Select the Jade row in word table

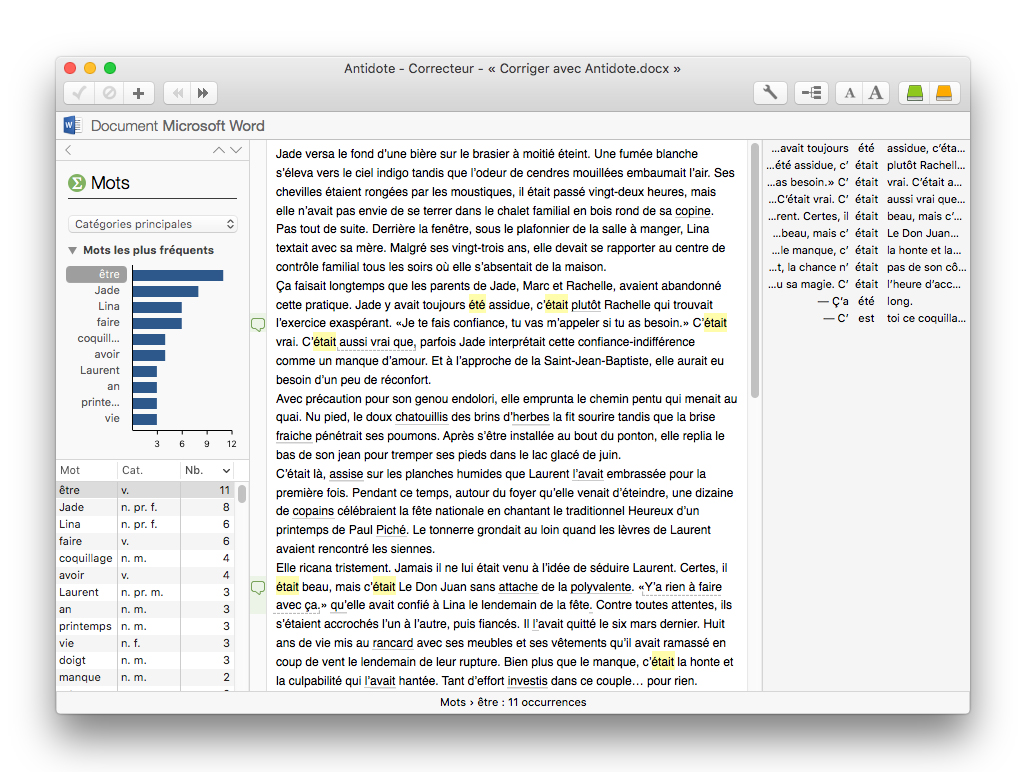[72, 508]
